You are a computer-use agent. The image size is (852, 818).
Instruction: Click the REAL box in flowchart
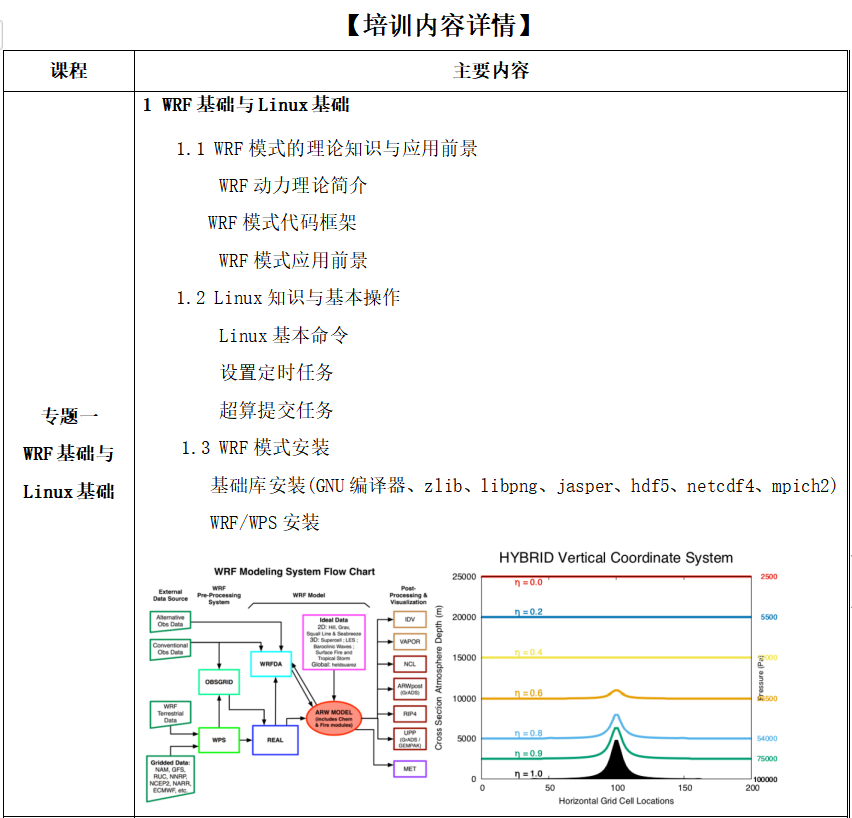pyautogui.click(x=275, y=740)
